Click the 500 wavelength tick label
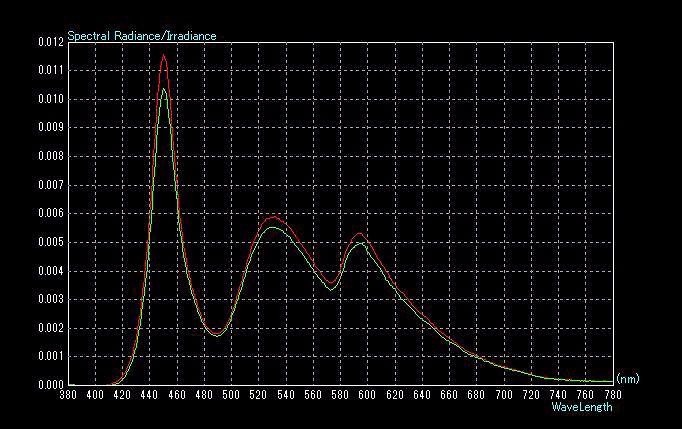 point(231,395)
